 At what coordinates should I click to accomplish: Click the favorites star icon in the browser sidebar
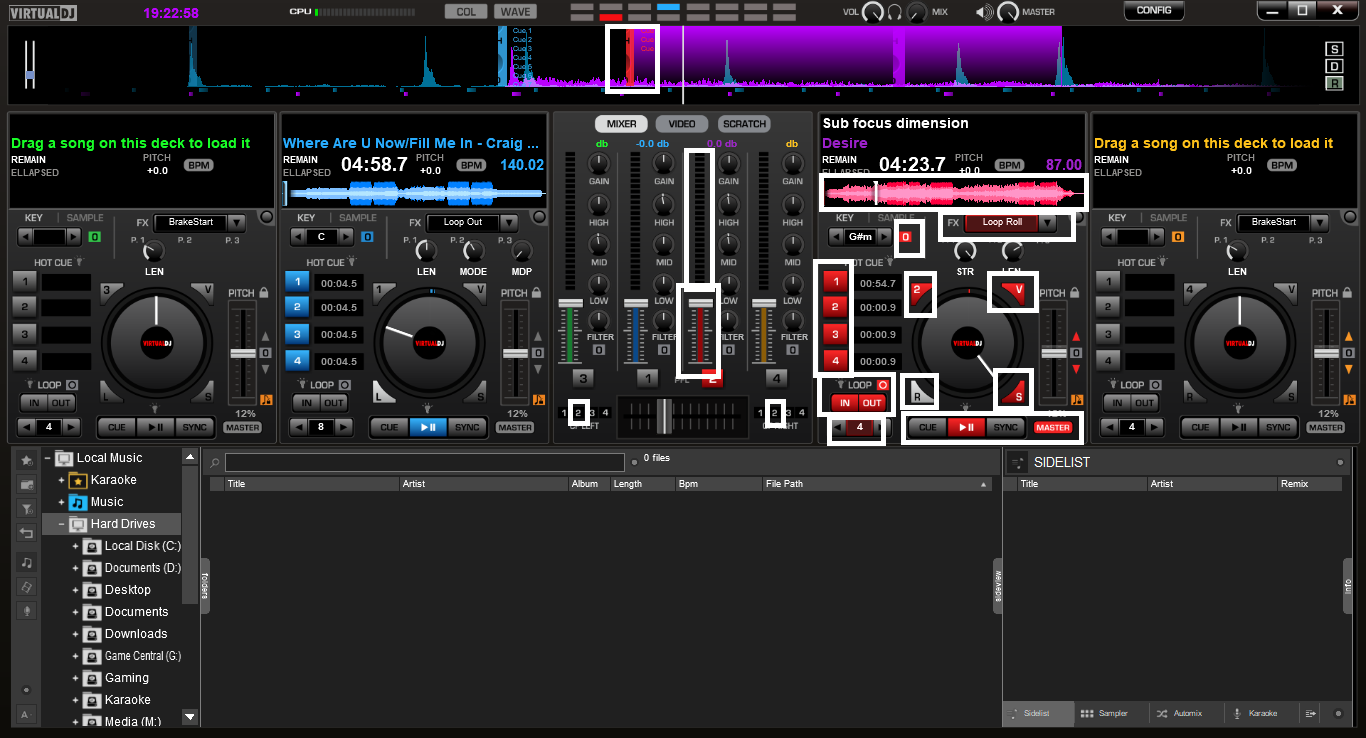26,459
